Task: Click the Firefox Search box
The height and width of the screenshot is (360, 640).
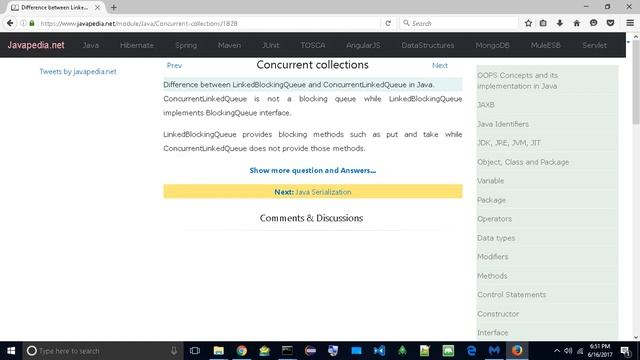Action: coord(460,23)
